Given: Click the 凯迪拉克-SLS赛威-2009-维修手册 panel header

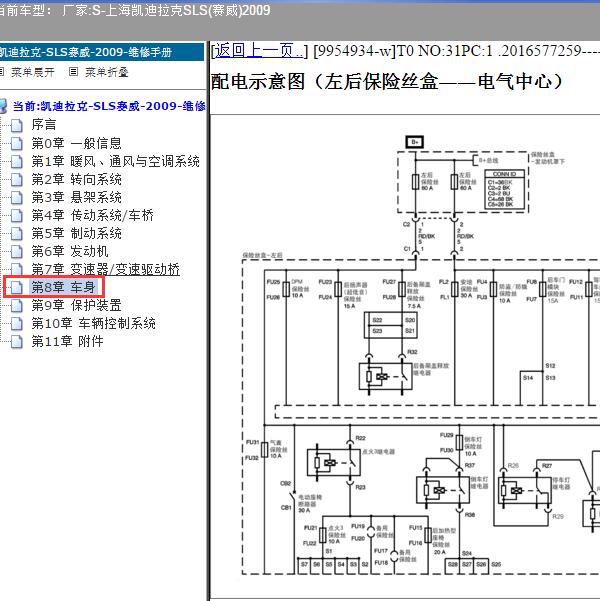Looking at the screenshot, I should pyautogui.click(x=102, y=52).
